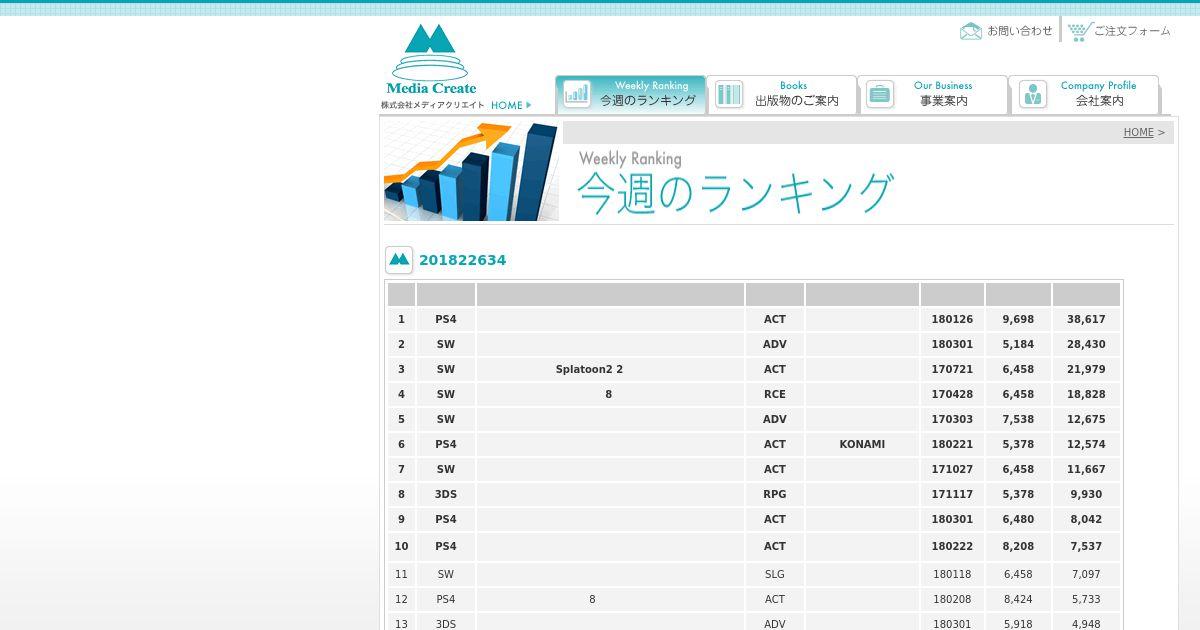Click the 12,574 total sales value

tap(1086, 444)
